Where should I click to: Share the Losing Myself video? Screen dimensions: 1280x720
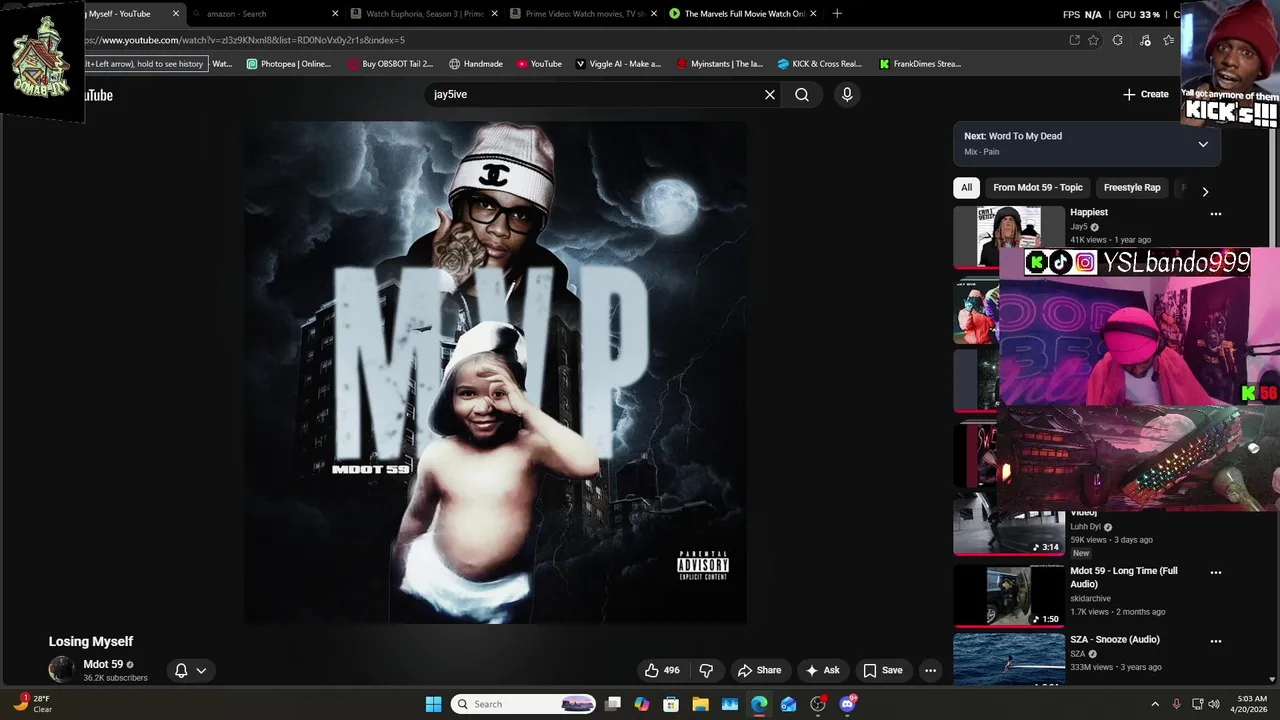[x=760, y=670]
